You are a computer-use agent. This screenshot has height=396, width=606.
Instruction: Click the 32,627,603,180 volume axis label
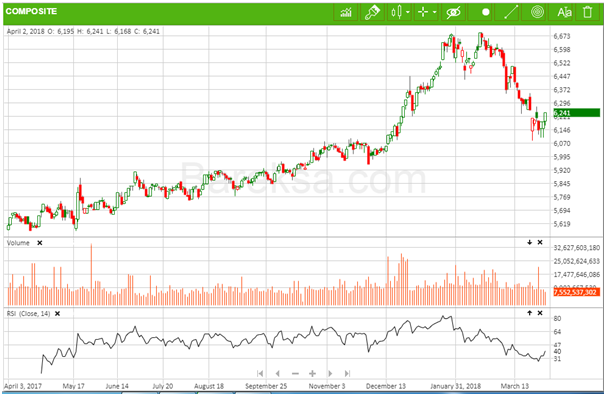pos(577,248)
